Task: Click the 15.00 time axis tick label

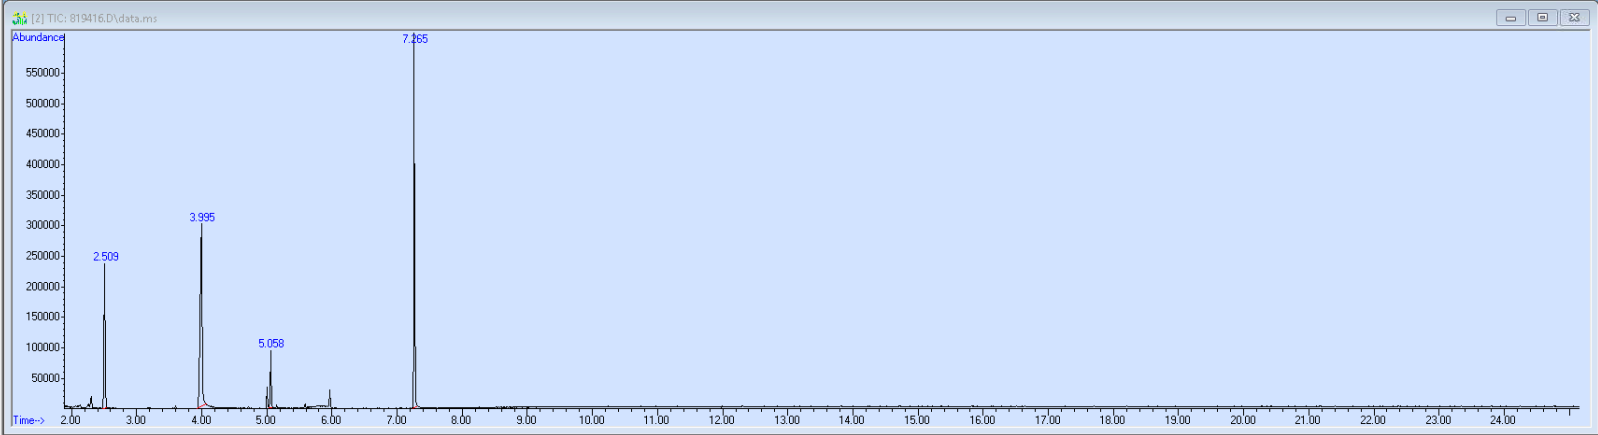Action: click(x=917, y=420)
